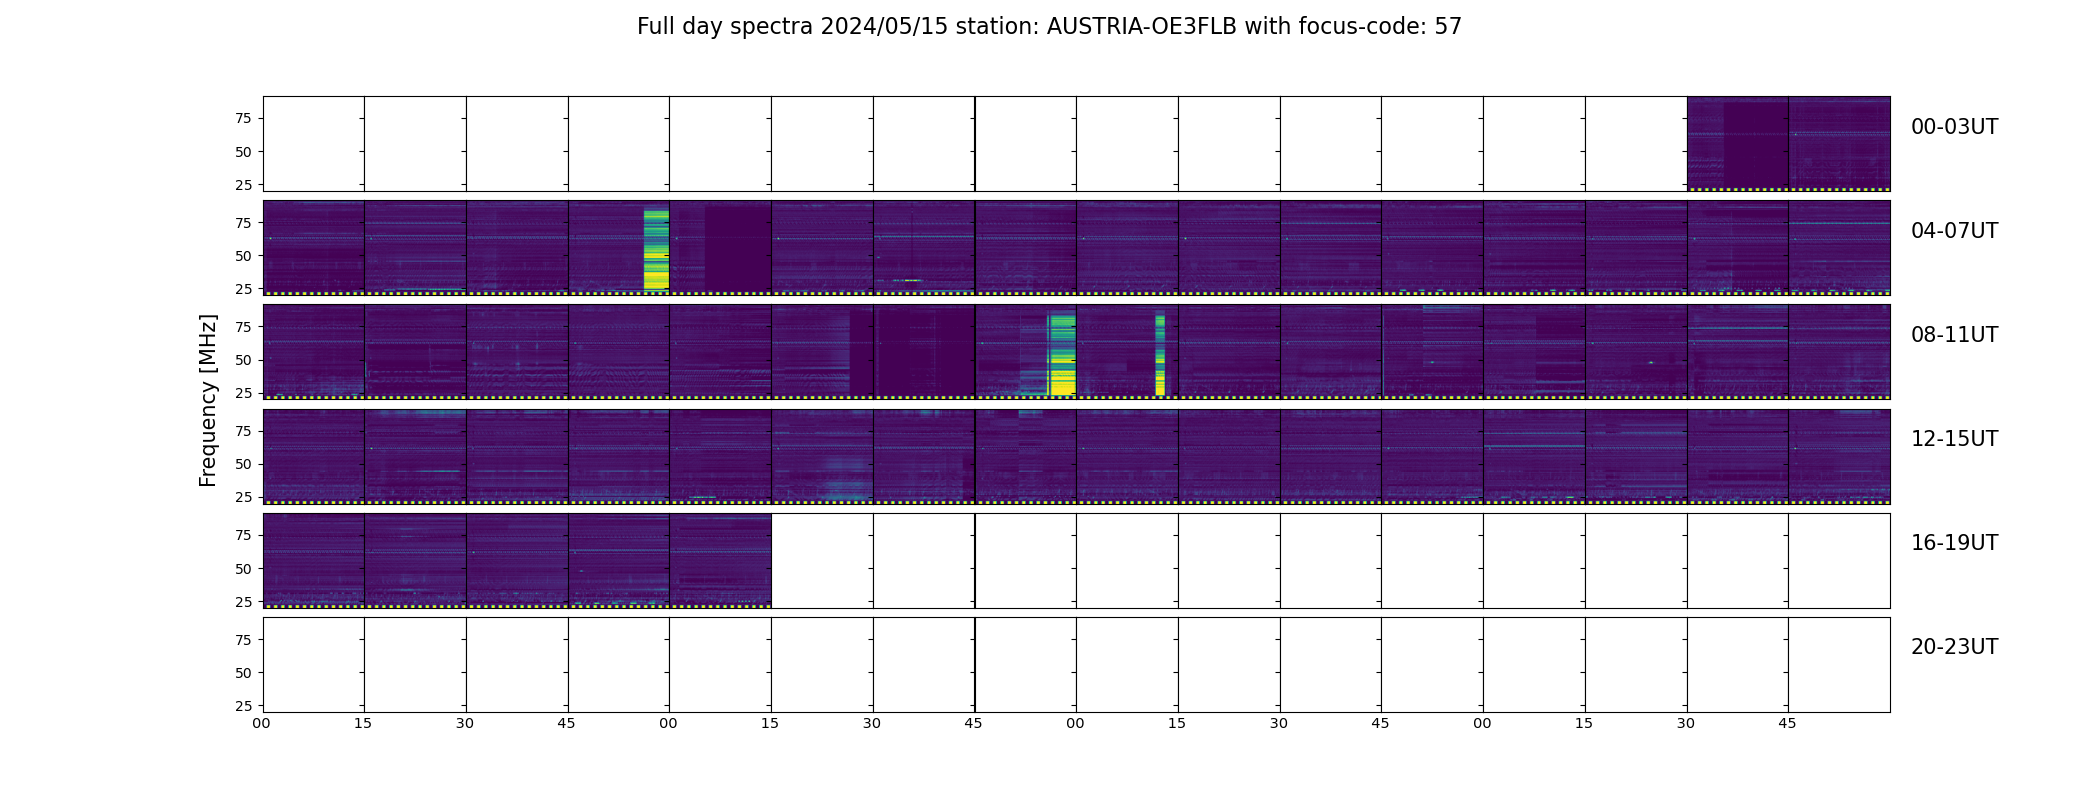The width and height of the screenshot is (2100, 800).
Task: Click the "25" tick label of the 00-03UT row
Action: coord(243,185)
